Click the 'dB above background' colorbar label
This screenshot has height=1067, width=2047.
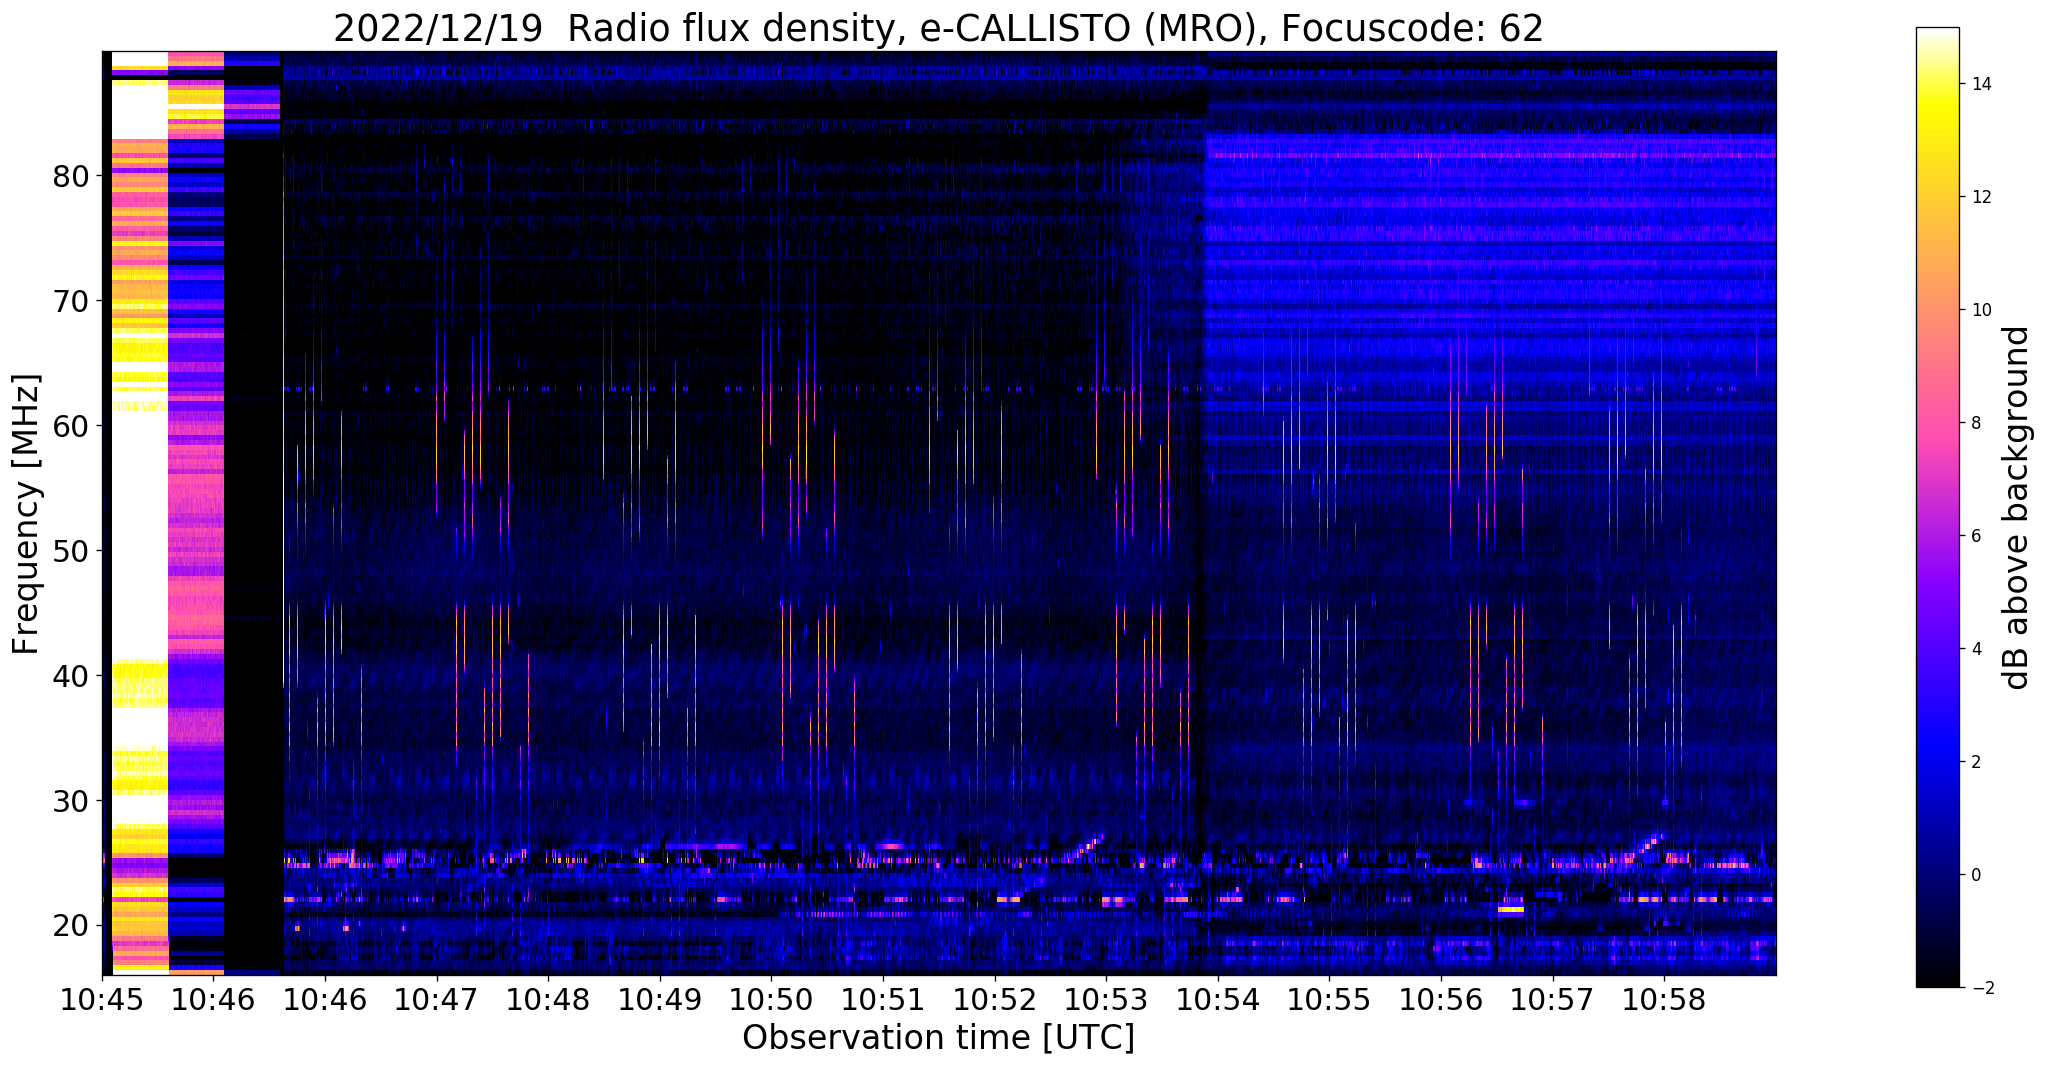(2017, 508)
